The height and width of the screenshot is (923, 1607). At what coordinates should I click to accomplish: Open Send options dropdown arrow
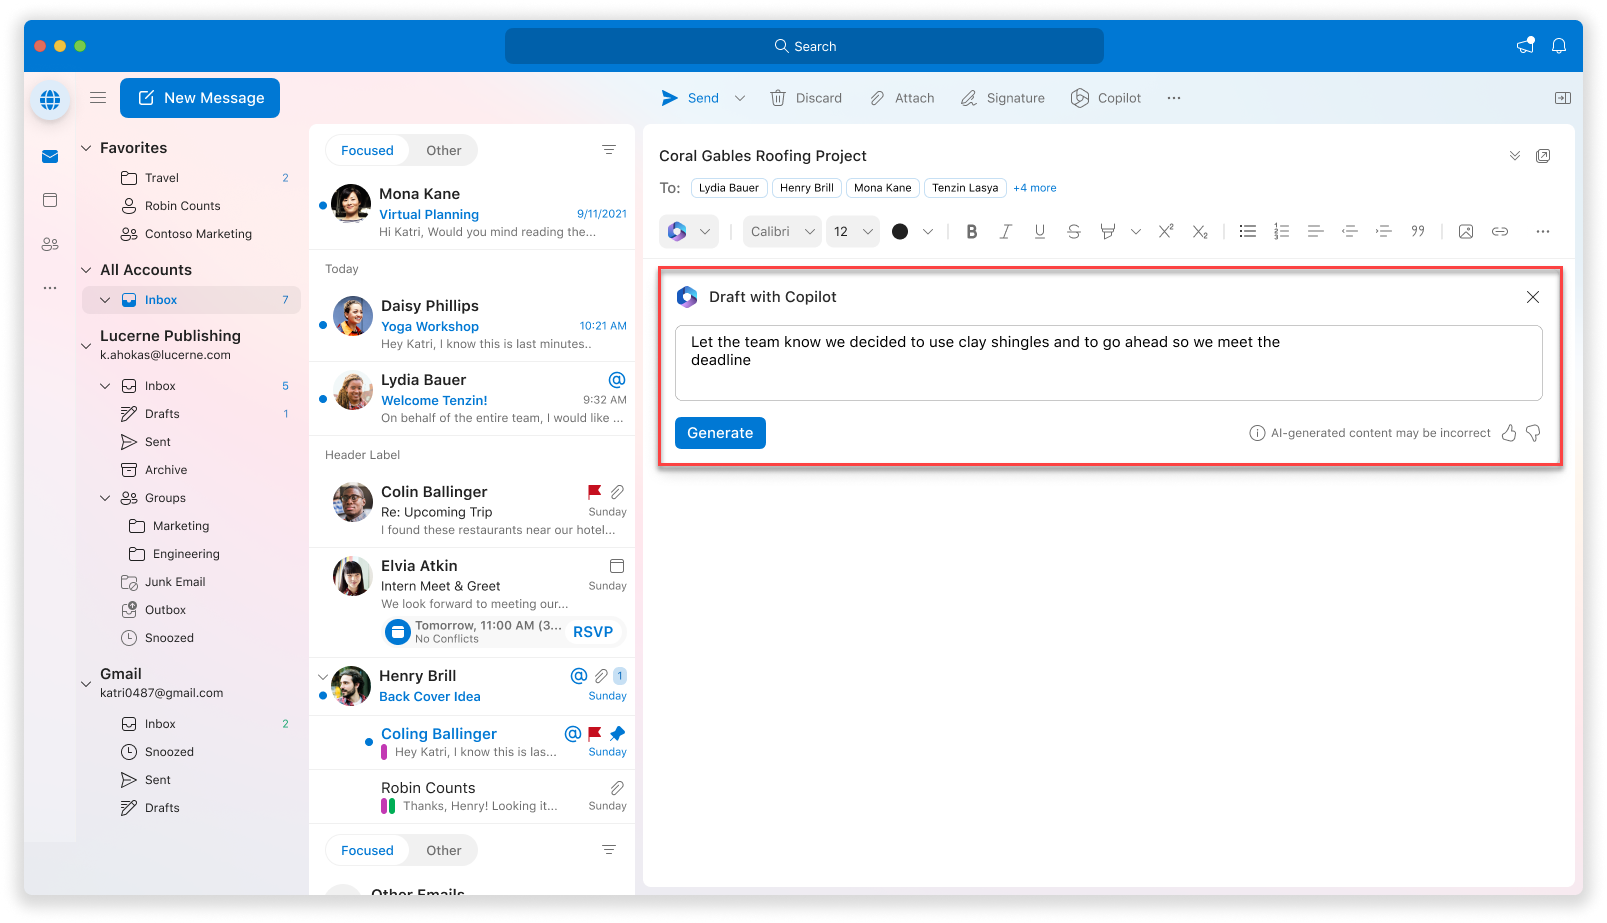[x=740, y=98]
